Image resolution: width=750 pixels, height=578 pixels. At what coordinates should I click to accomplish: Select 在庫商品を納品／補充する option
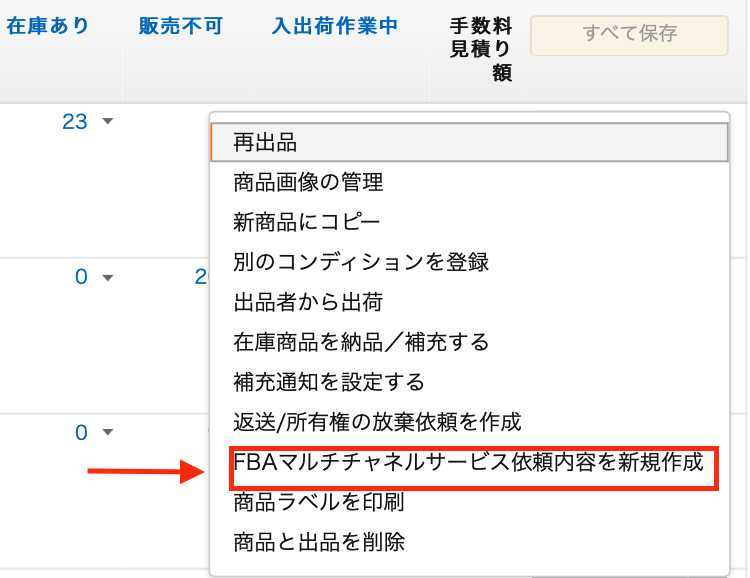pyautogui.click(x=361, y=343)
